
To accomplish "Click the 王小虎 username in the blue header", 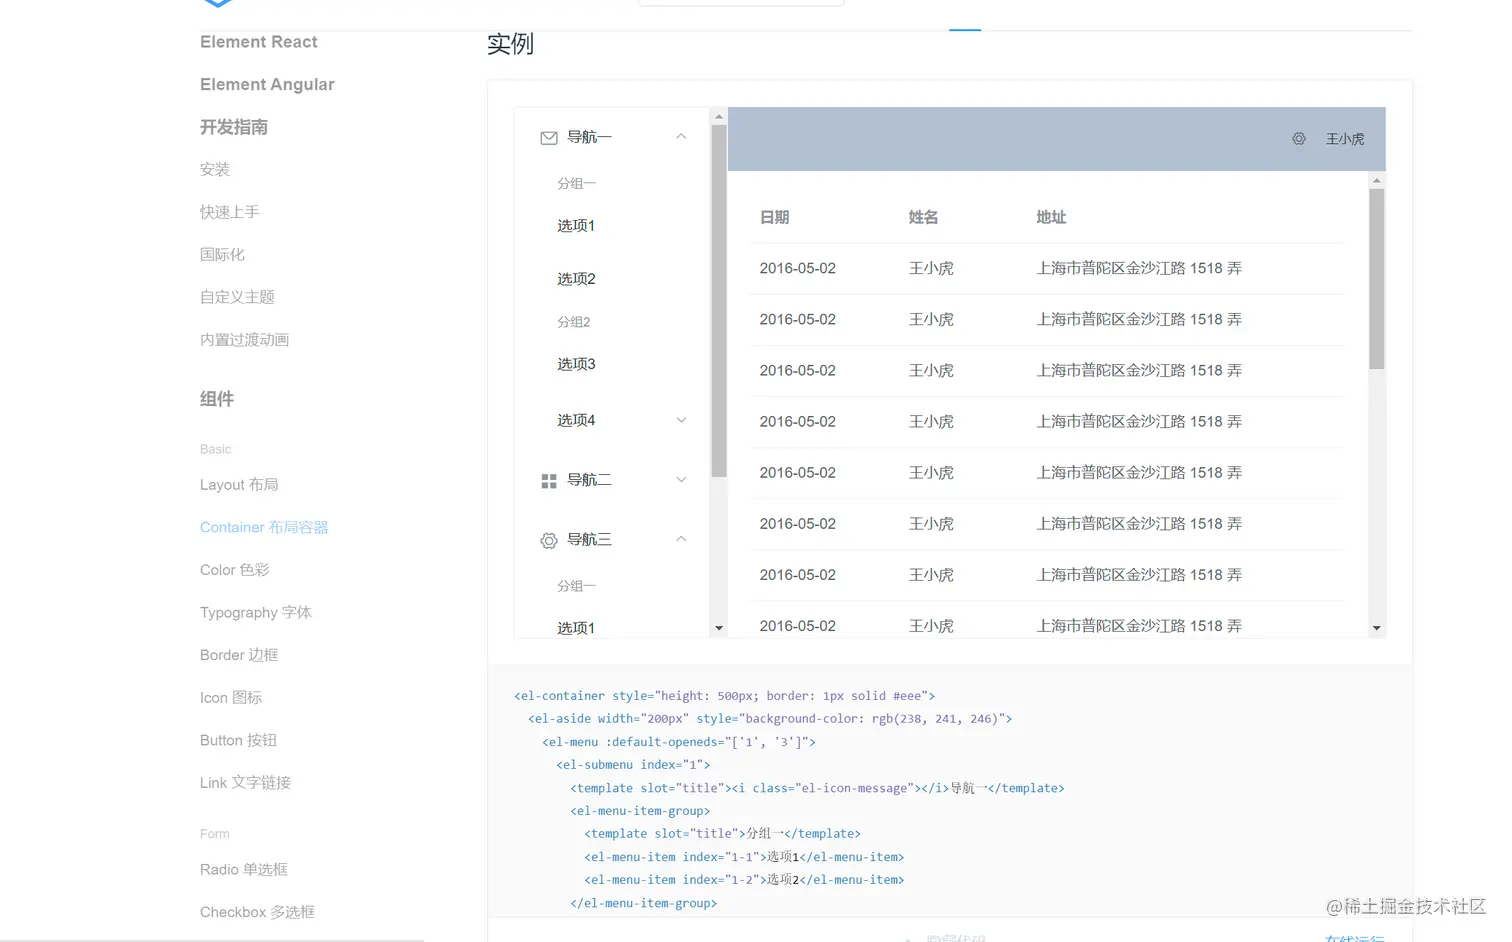I will coord(1345,139).
